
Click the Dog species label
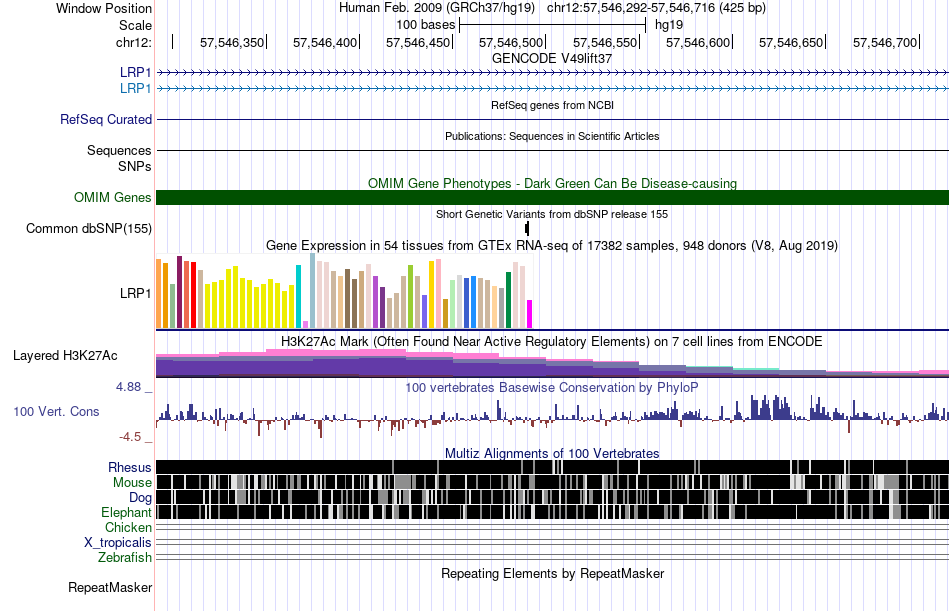pos(141,498)
